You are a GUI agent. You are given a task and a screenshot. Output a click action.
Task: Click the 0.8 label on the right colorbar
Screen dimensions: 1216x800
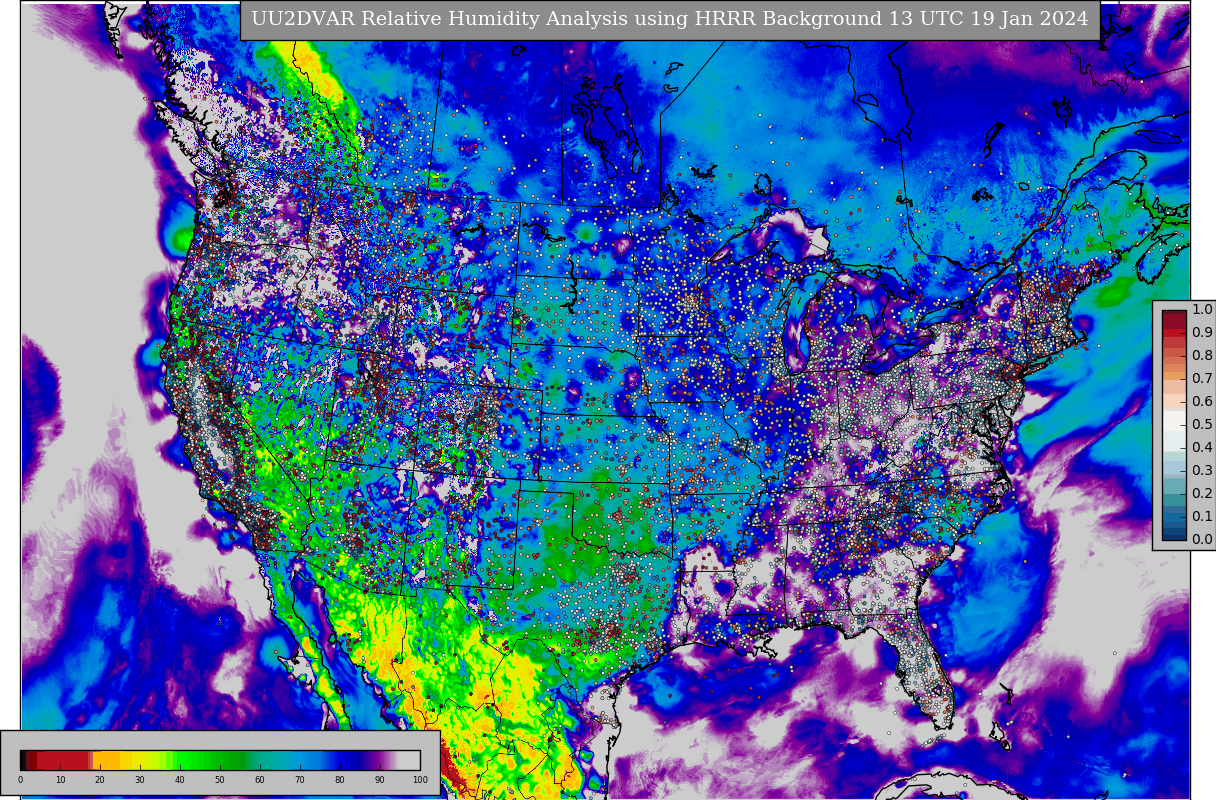pyautogui.click(x=1202, y=355)
